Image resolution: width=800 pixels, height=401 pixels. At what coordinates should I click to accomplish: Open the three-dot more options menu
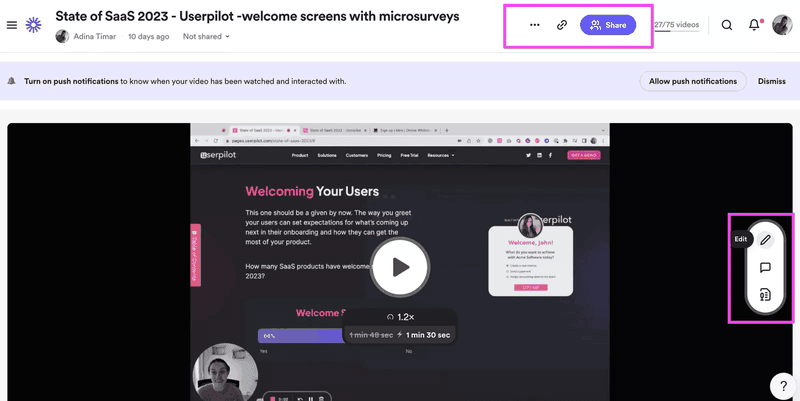534,25
